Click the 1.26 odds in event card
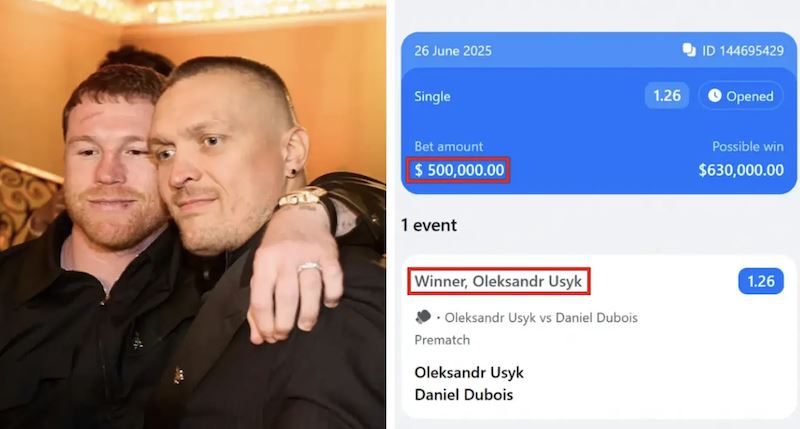Viewport: 800px width, 429px height. coord(761,281)
